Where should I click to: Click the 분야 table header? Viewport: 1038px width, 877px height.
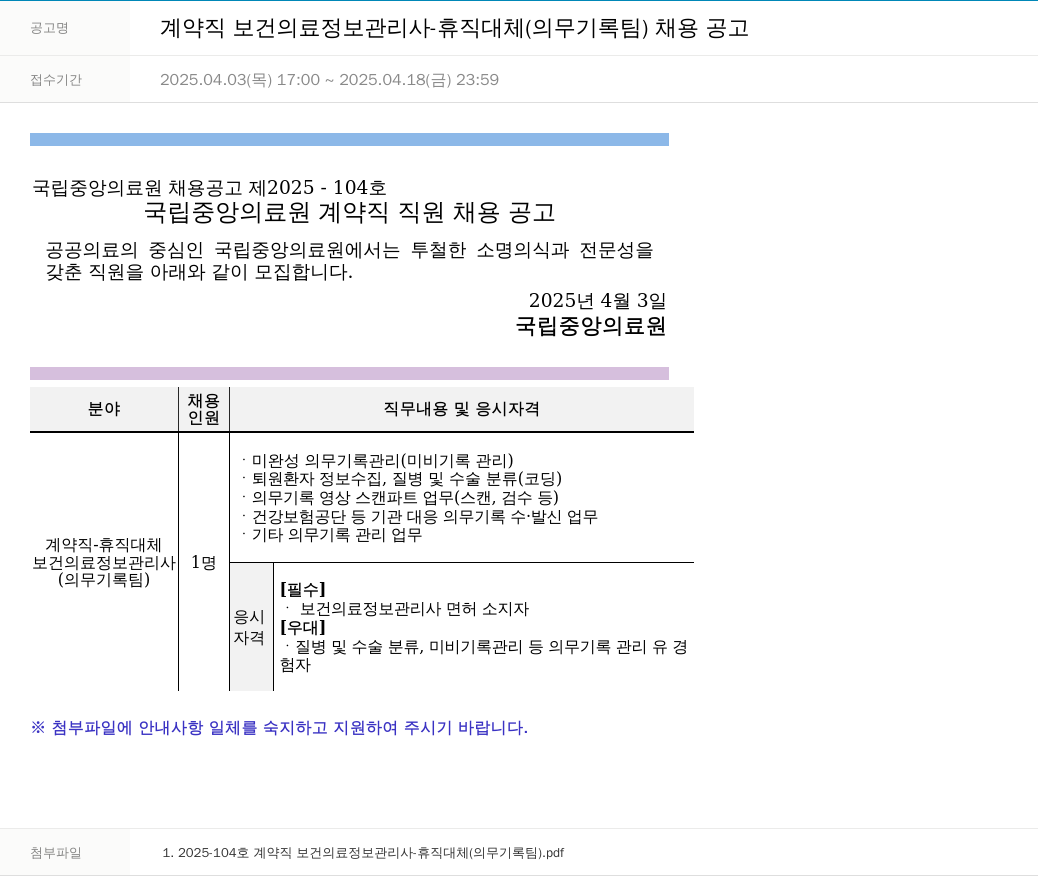click(x=104, y=409)
